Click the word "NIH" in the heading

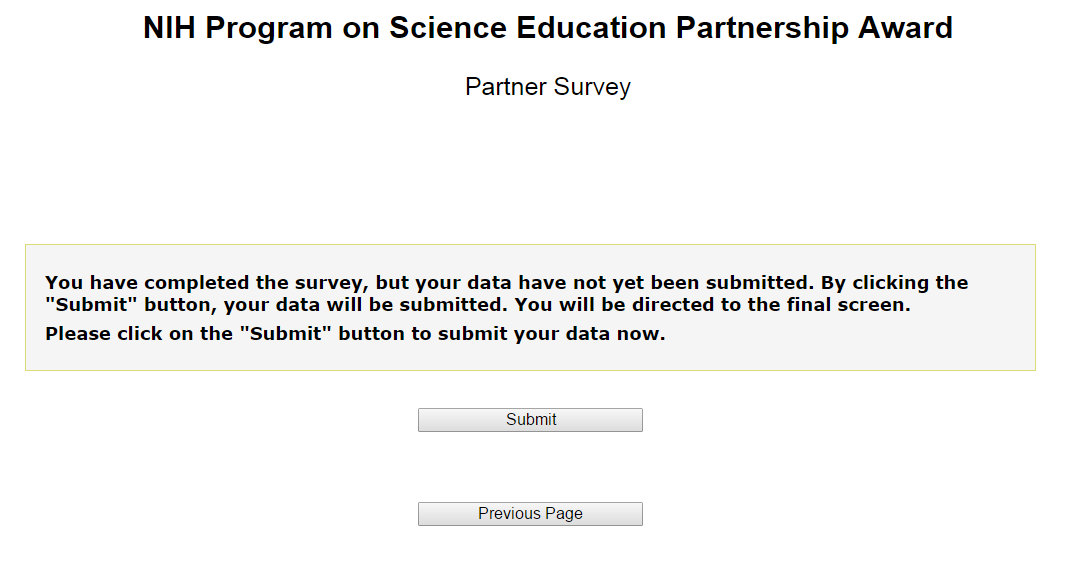[171, 28]
